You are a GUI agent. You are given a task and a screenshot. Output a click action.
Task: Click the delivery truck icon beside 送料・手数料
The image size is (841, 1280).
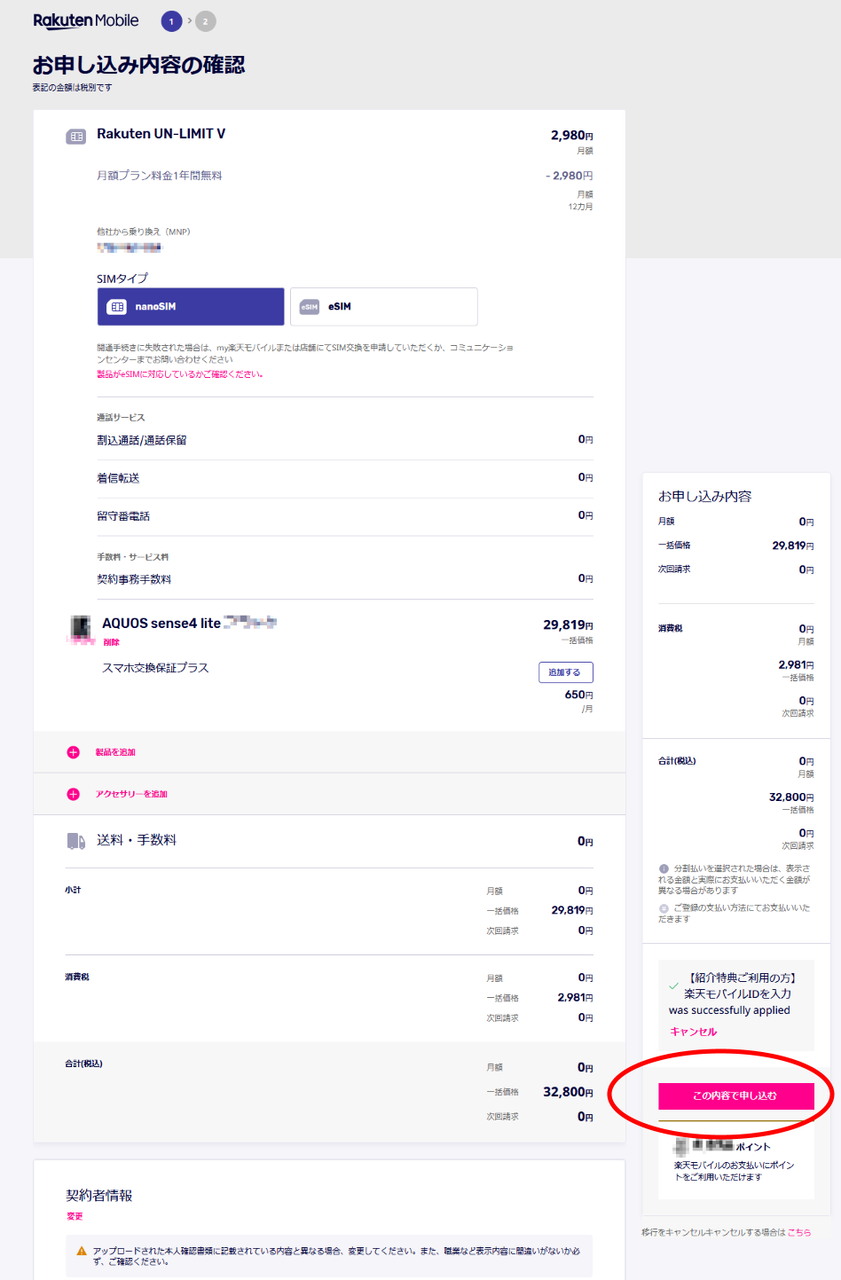click(x=76, y=842)
